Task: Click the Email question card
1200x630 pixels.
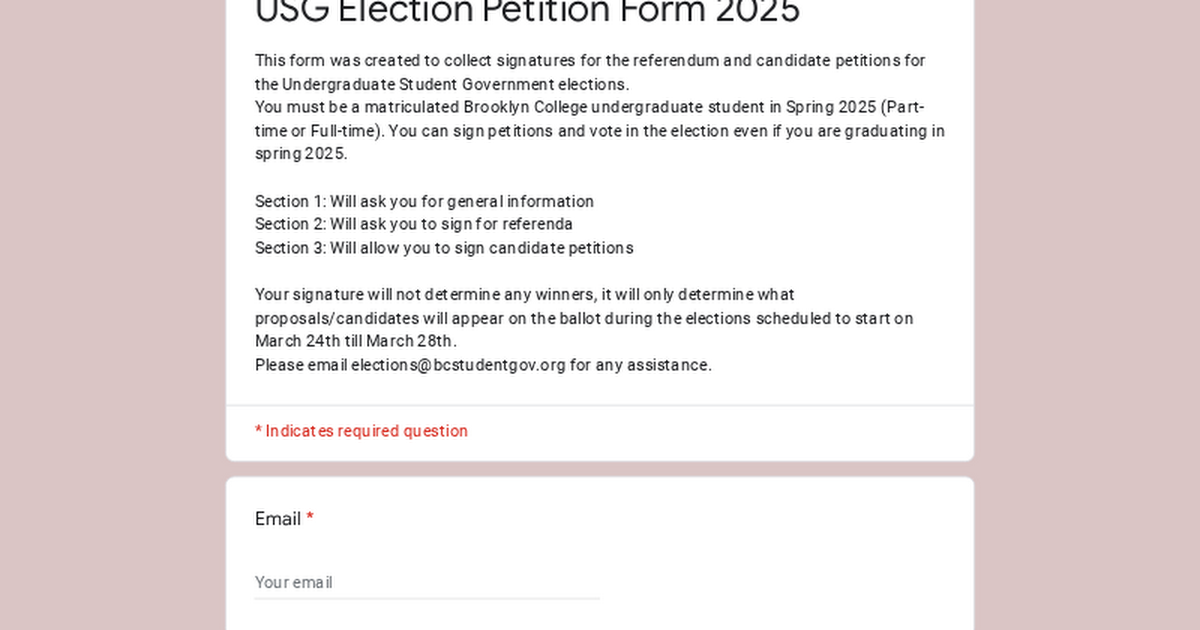Action: 600,550
